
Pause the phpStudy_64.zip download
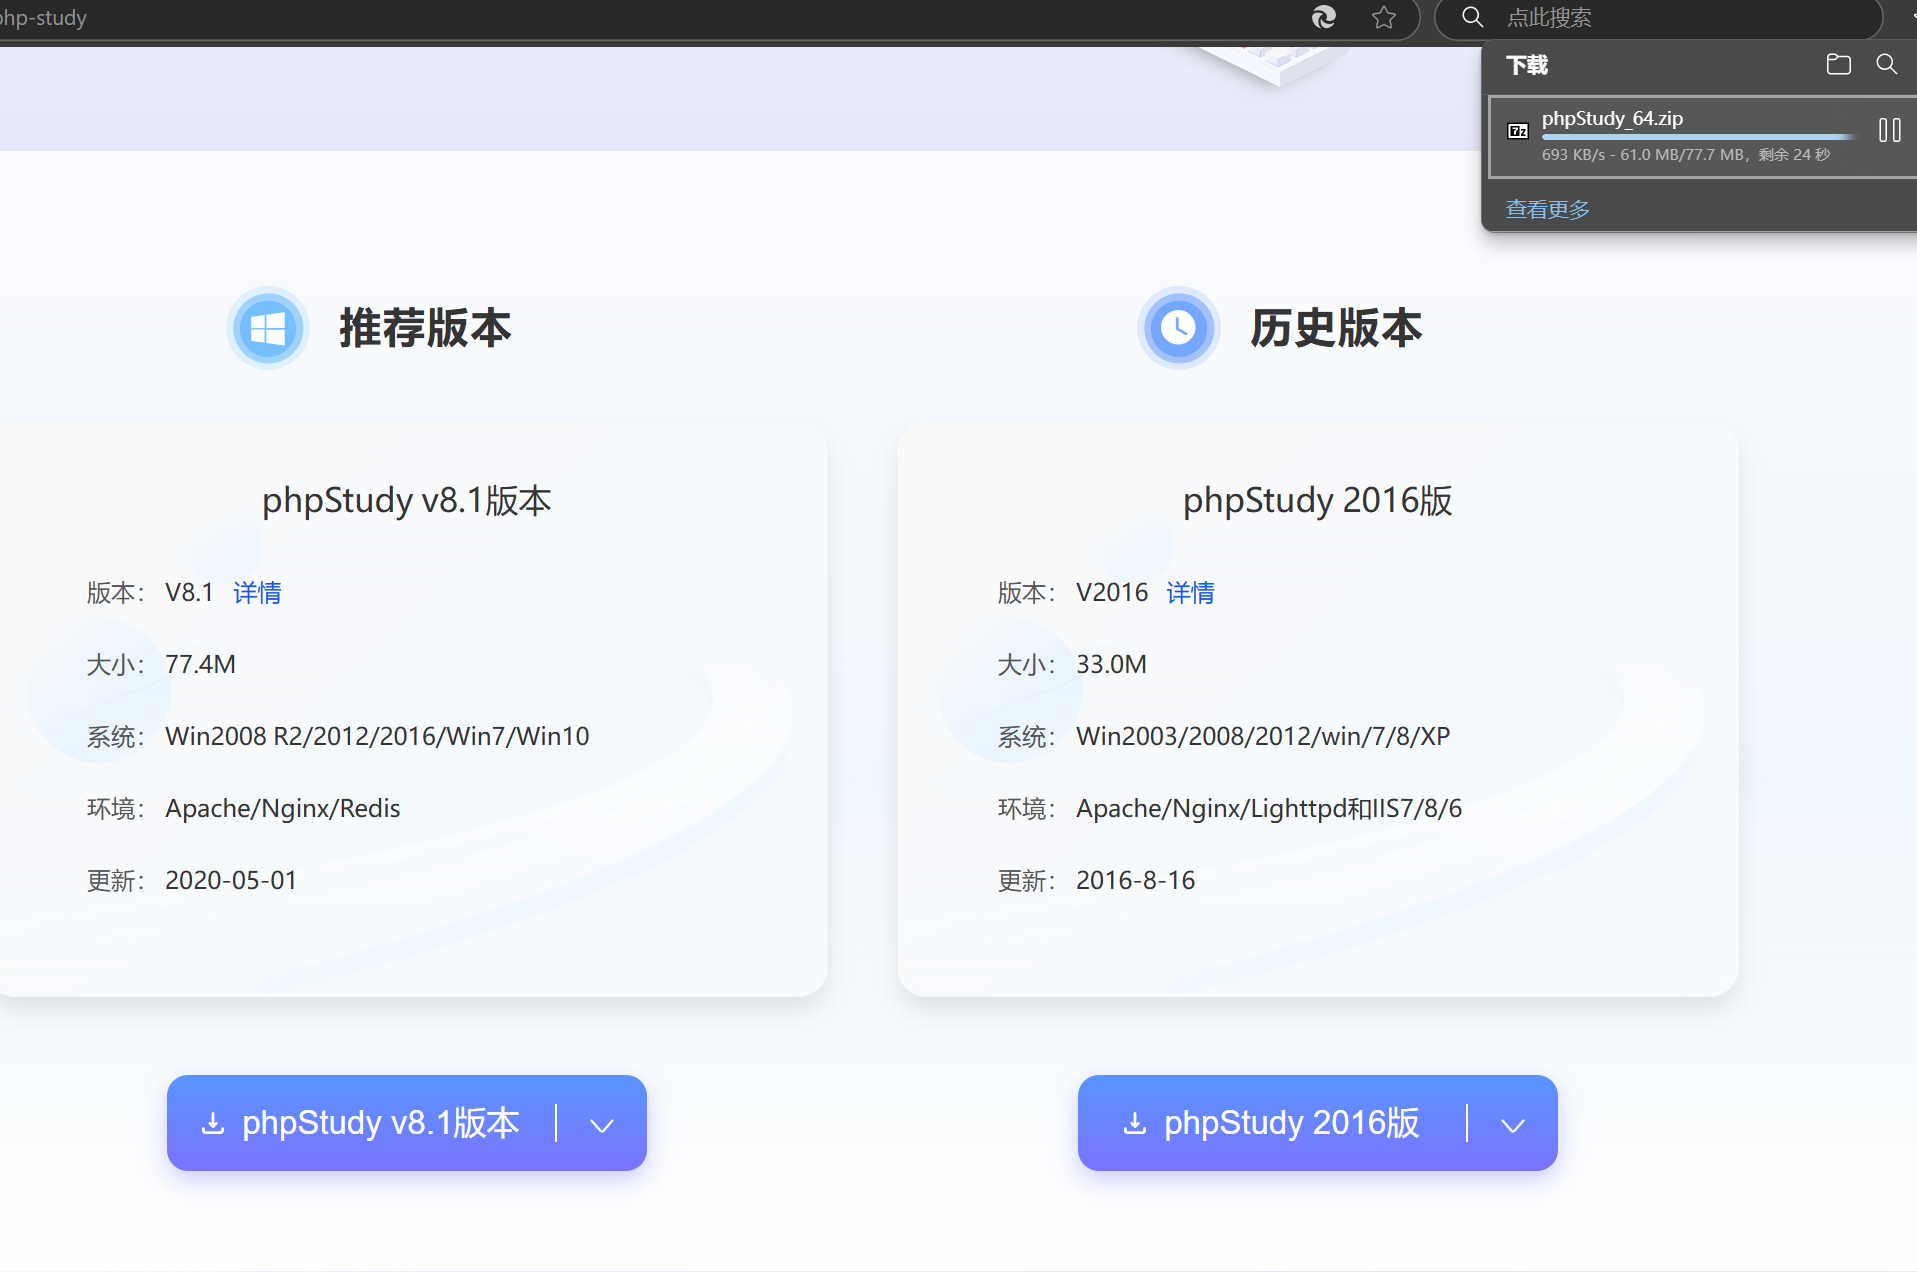(1889, 130)
